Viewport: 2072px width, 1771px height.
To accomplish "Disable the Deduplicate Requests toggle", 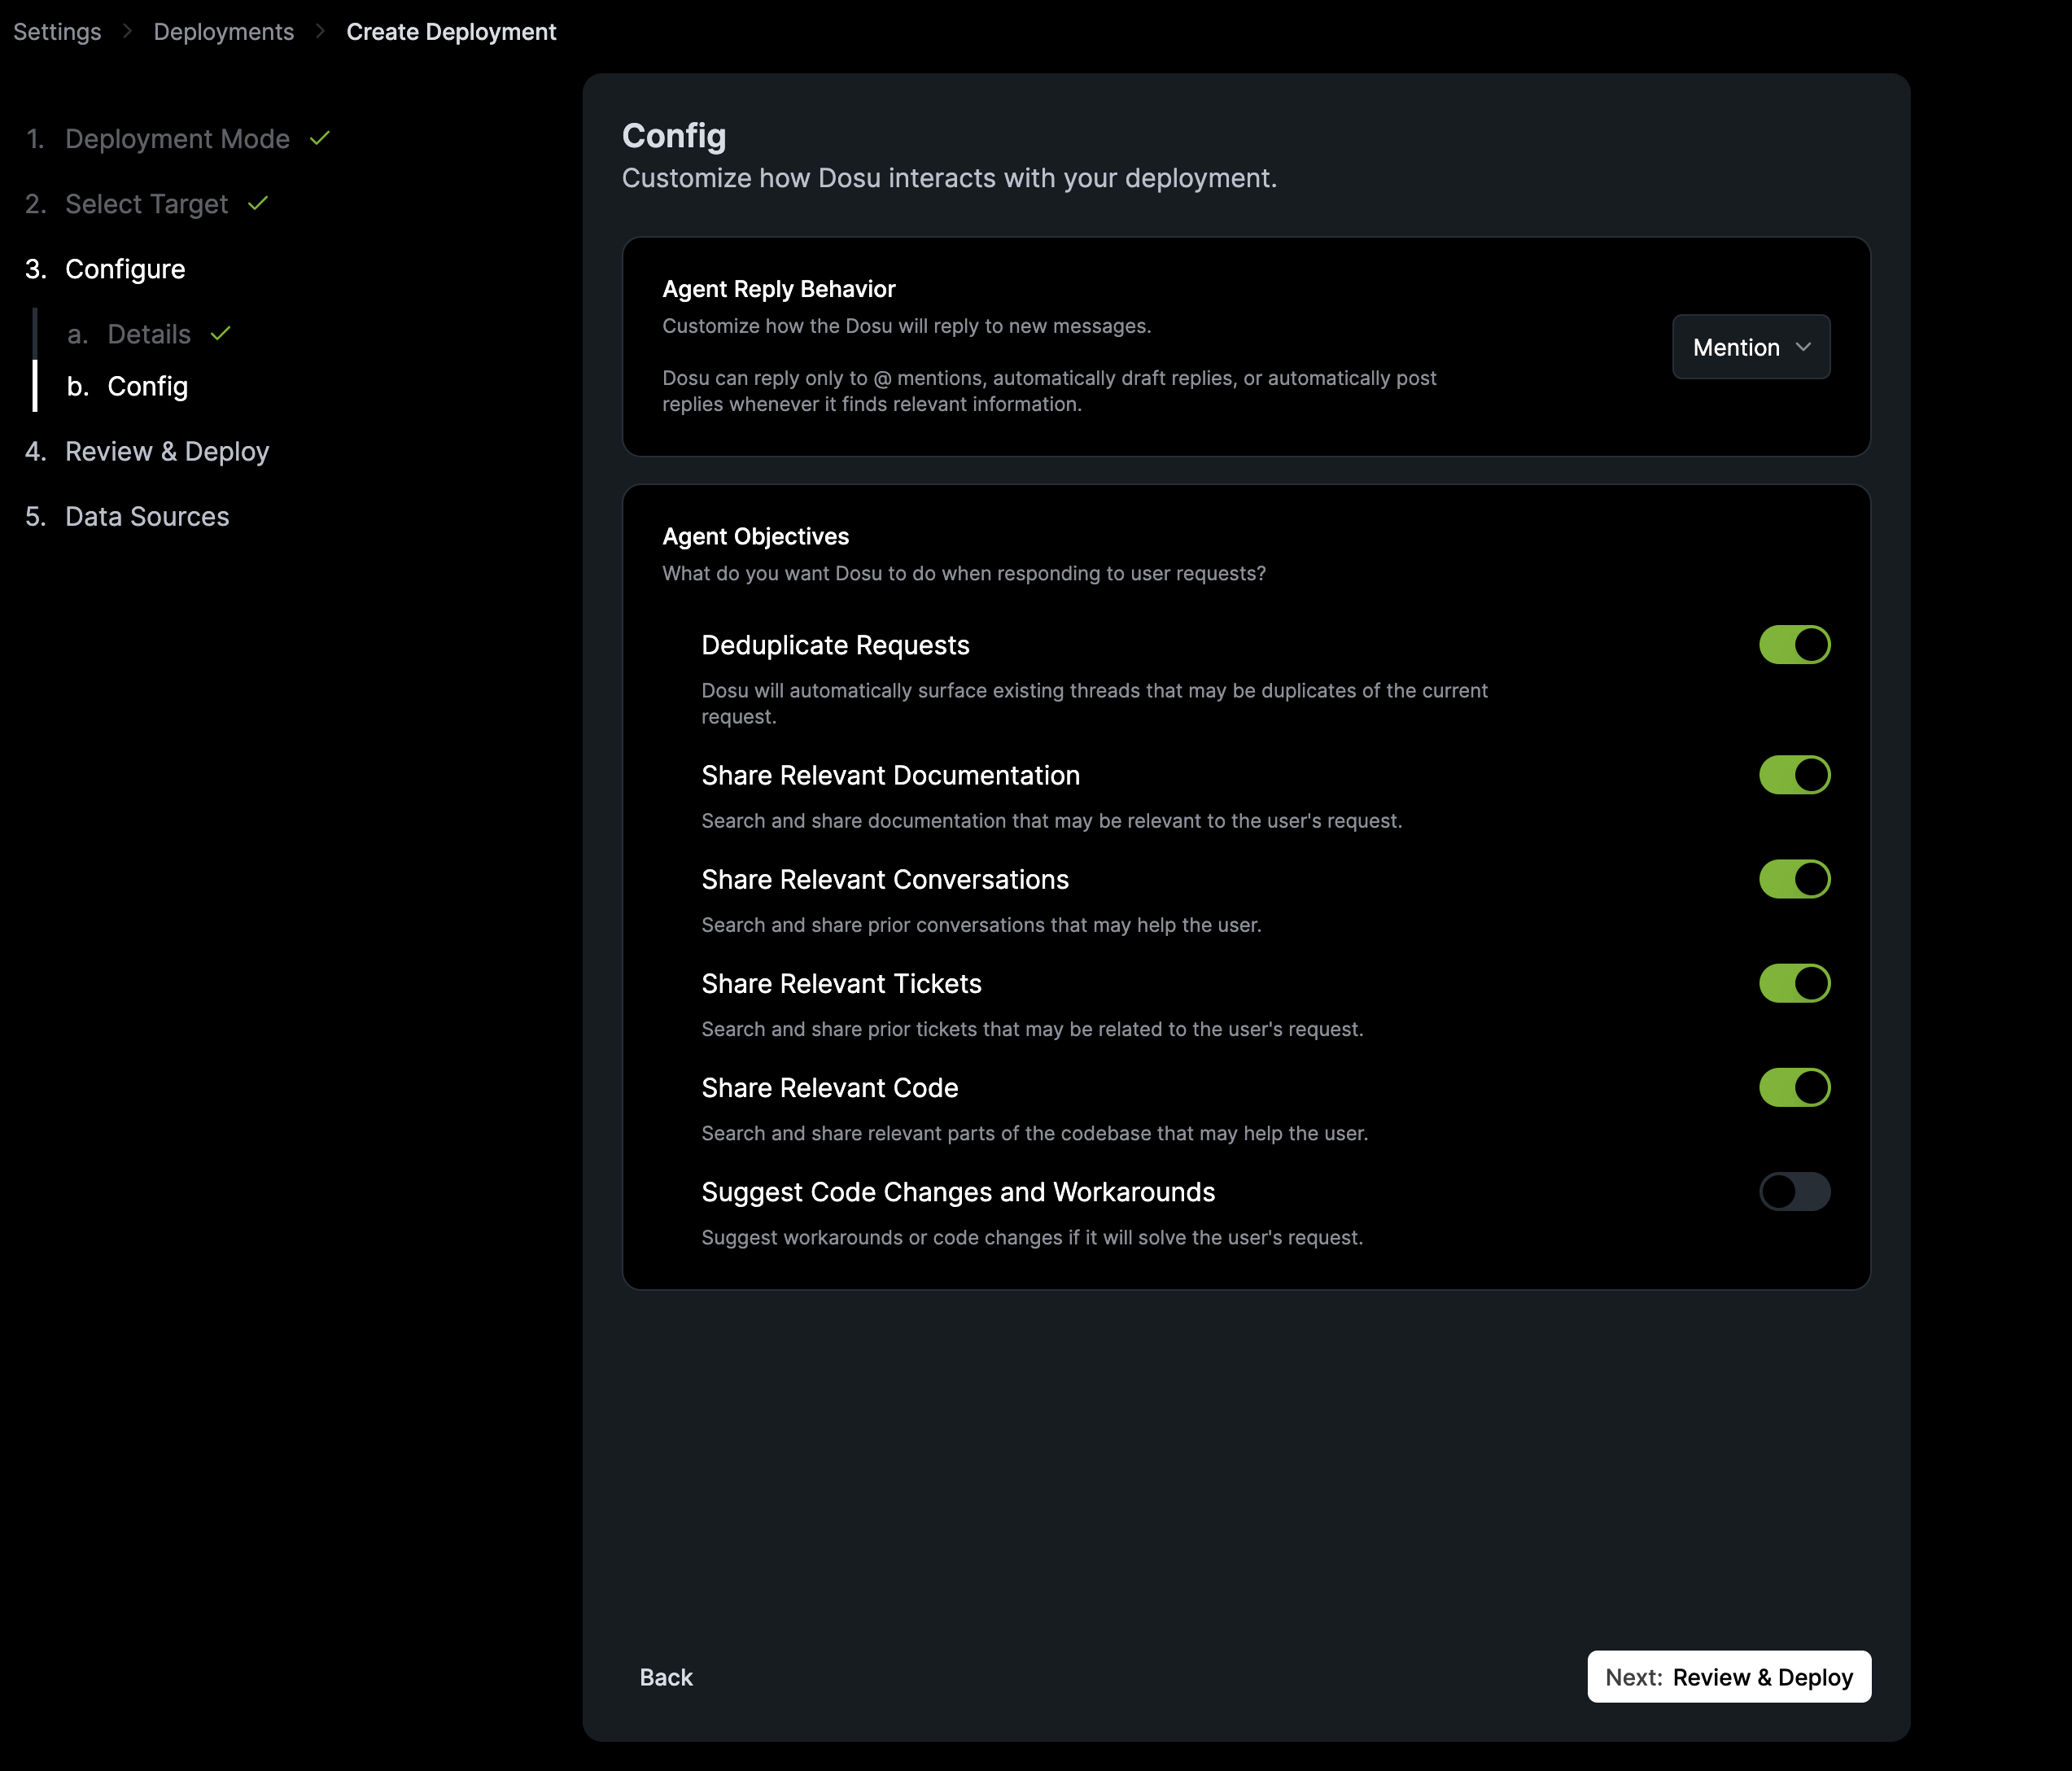I will click(x=1794, y=645).
